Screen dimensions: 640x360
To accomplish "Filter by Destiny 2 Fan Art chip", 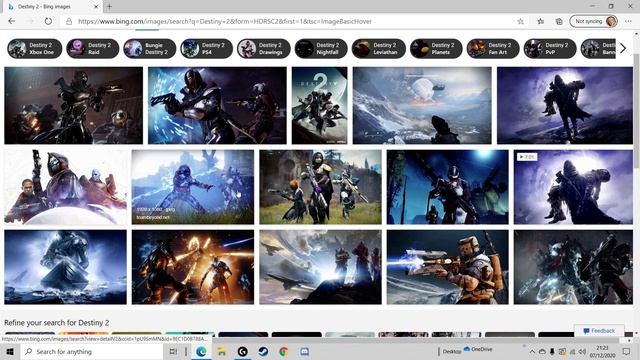I will [x=493, y=49].
